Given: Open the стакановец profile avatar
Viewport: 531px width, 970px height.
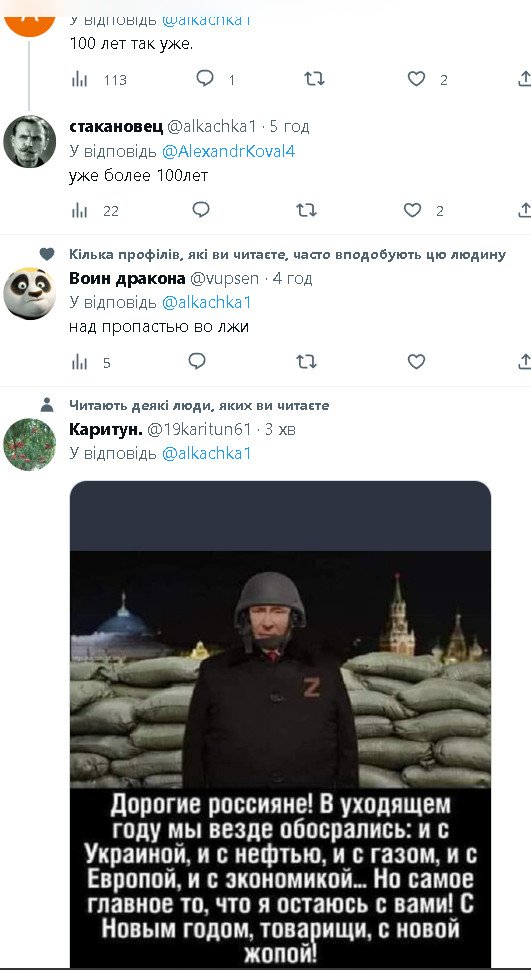Looking at the screenshot, I should coord(29,141).
